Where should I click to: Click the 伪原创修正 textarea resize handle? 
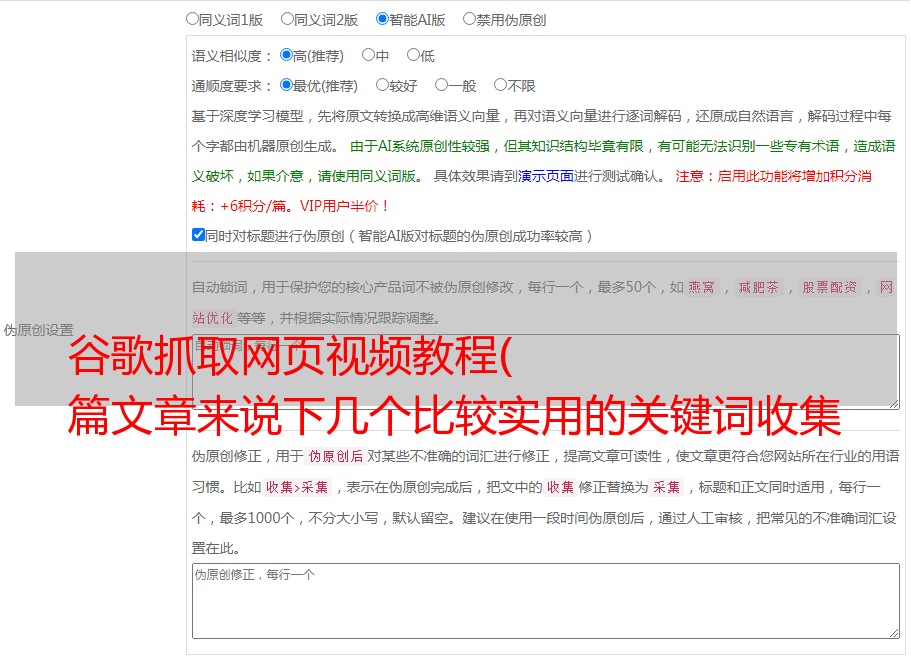coord(894,633)
